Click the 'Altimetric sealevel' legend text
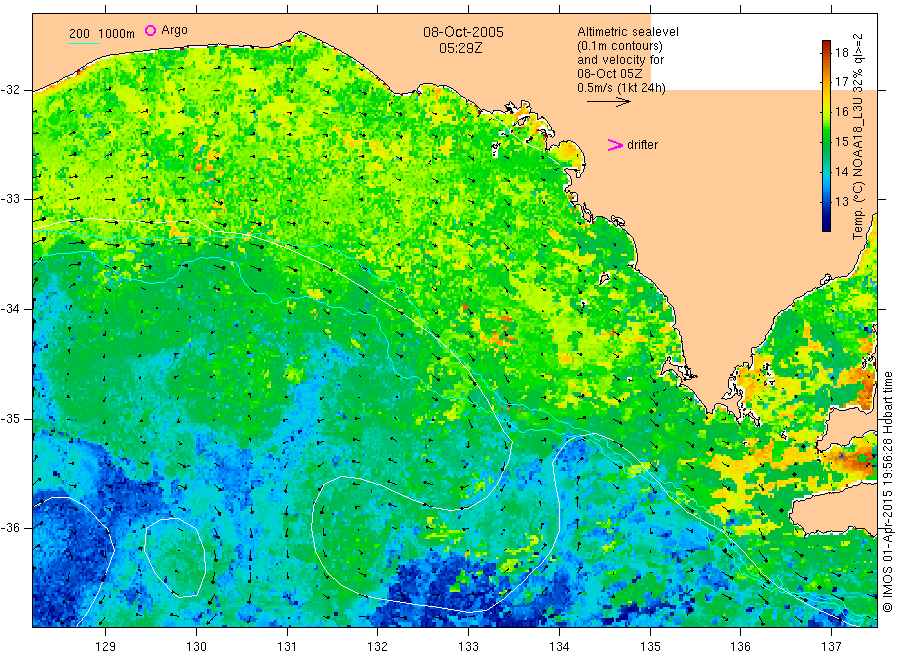The height and width of the screenshot is (660, 900). pos(627,32)
